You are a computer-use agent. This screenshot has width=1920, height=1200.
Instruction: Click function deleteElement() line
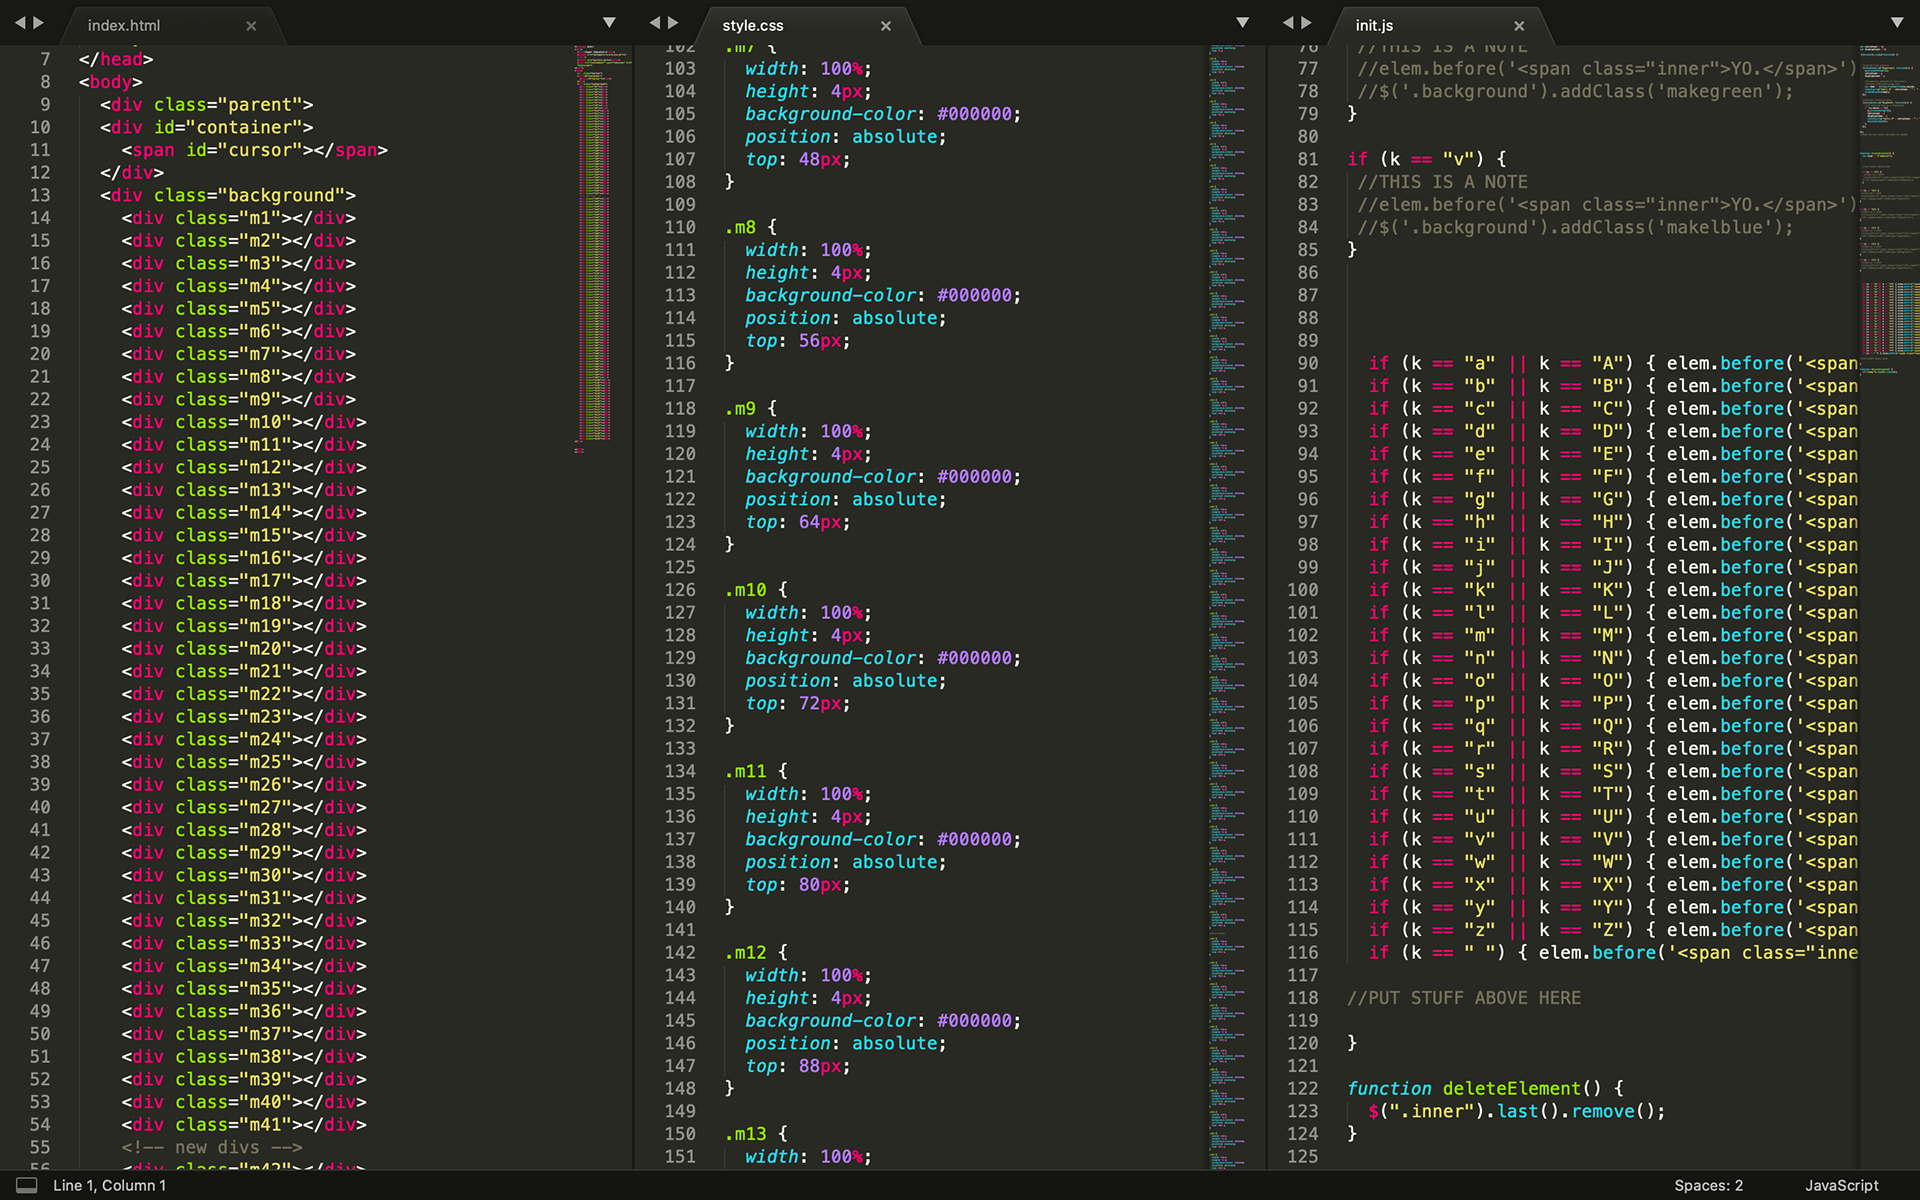coord(1485,1089)
